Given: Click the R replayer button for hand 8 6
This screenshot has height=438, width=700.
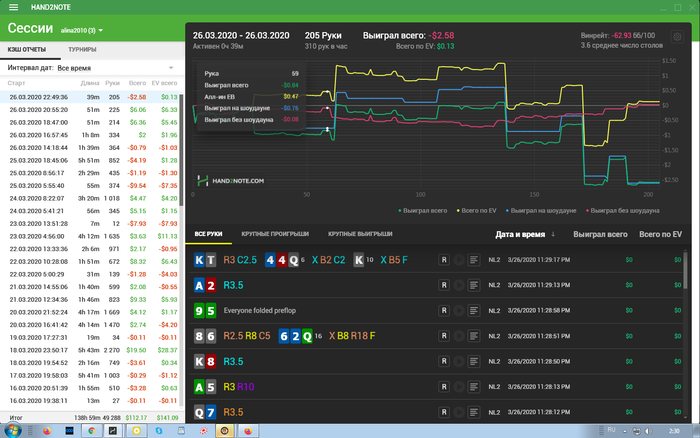Looking at the screenshot, I should tap(444, 336).
